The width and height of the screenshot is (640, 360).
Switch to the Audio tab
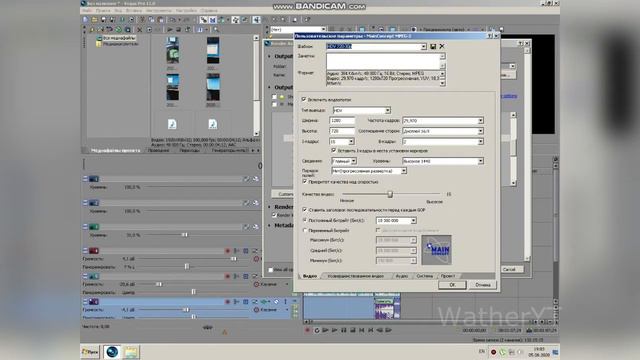[402, 276]
